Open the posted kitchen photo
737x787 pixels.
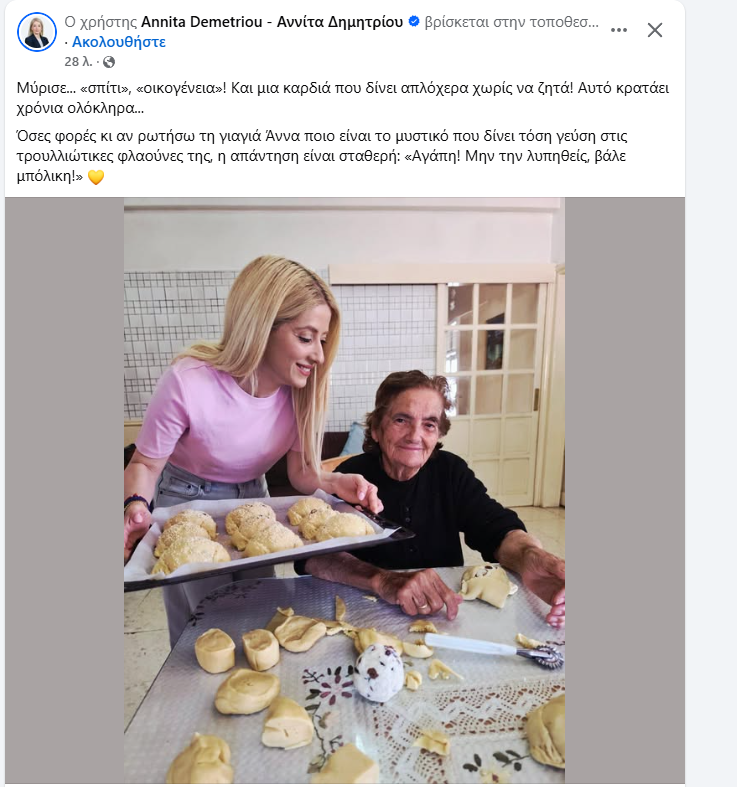344,490
